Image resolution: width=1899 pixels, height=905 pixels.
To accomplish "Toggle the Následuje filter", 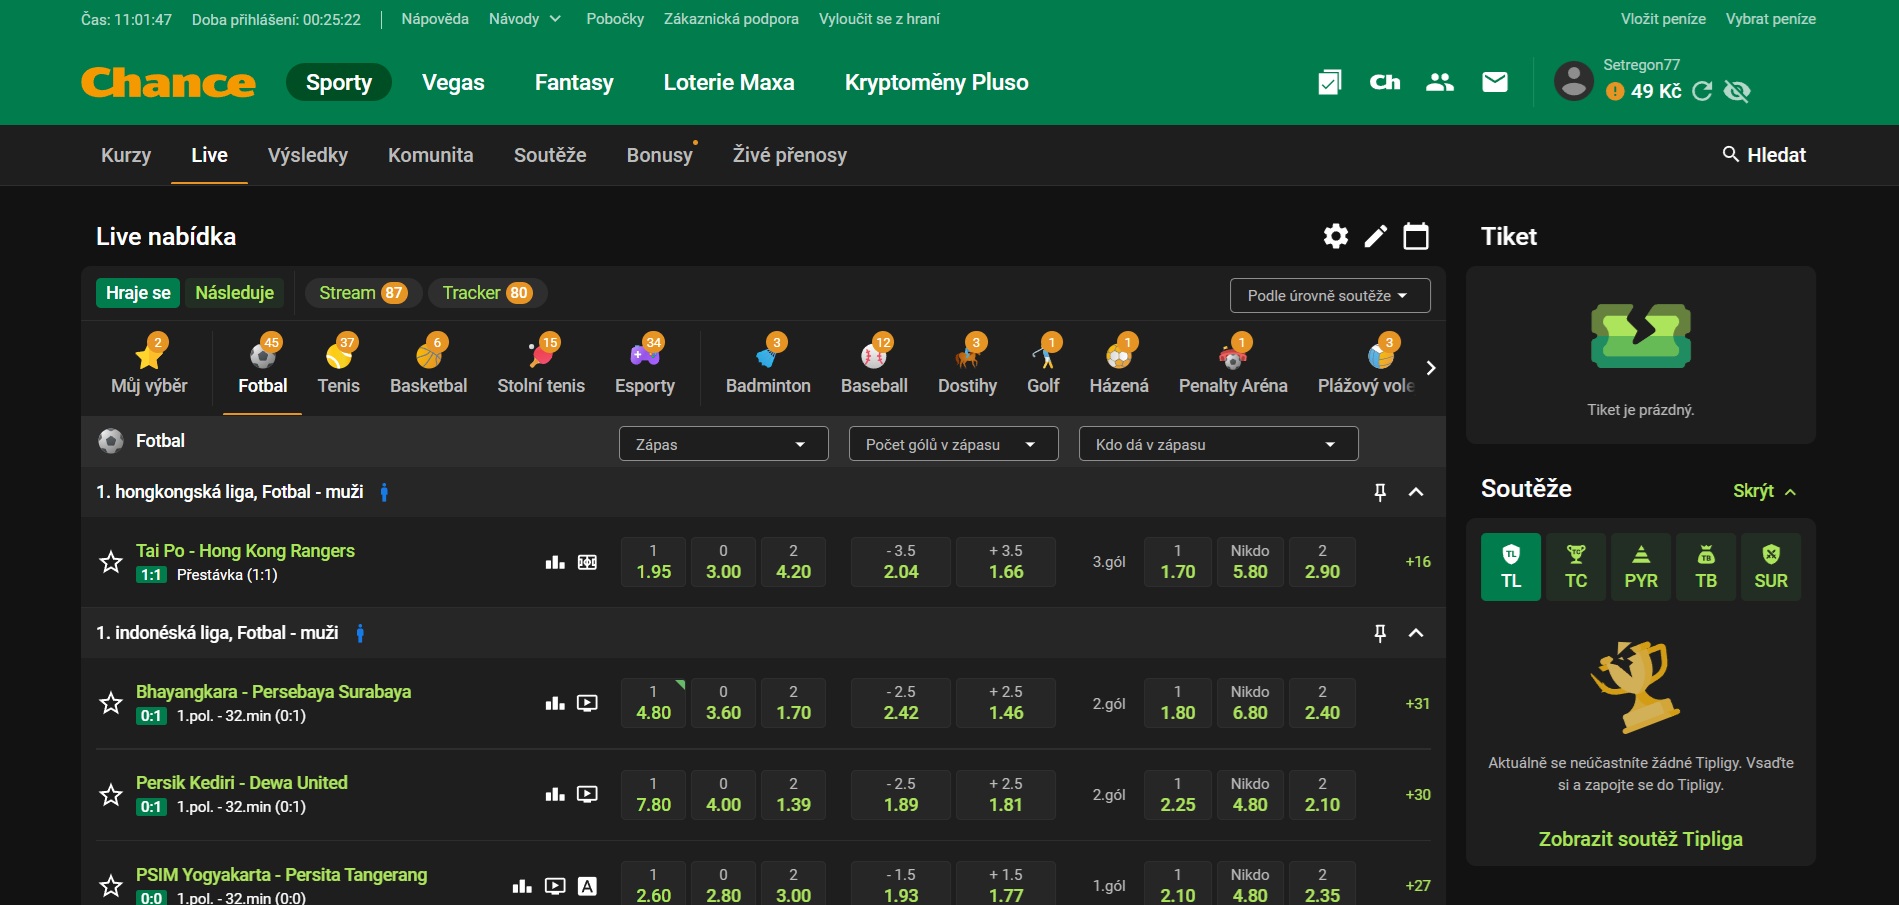I will [x=235, y=293].
